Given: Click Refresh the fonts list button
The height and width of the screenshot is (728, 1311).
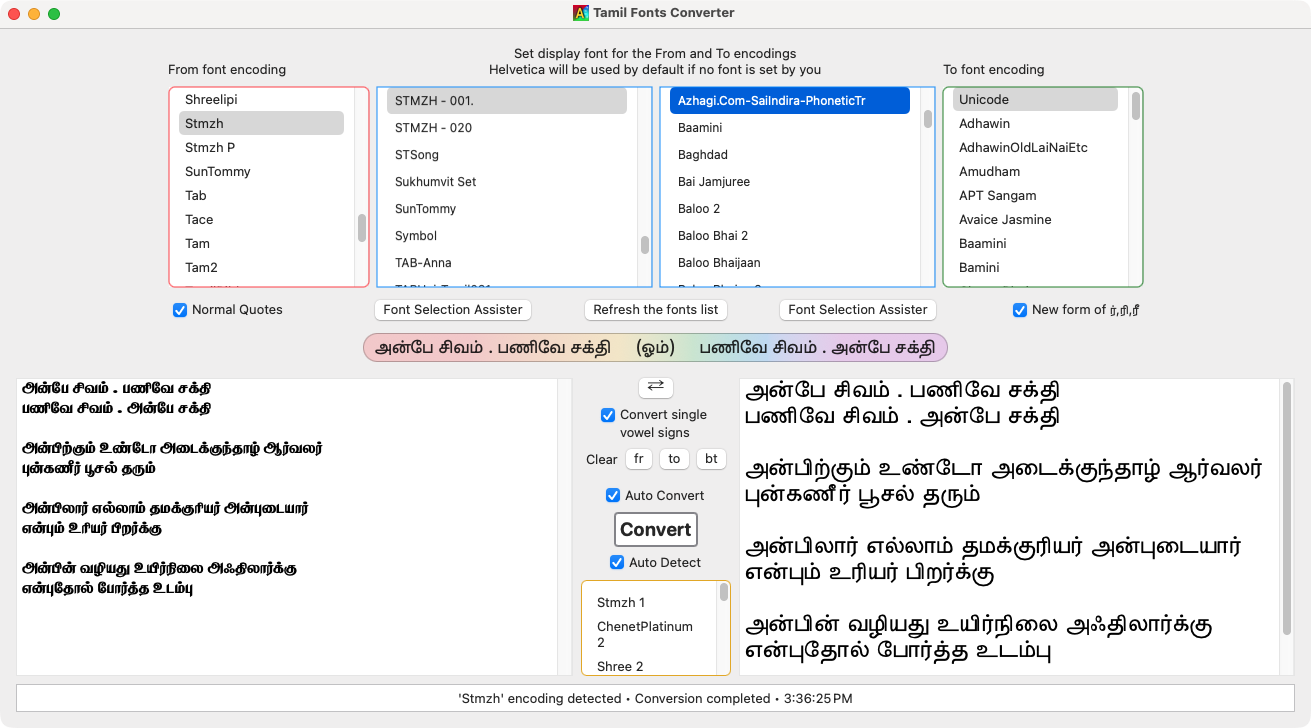Looking at the screenshot, I should 656,310.
